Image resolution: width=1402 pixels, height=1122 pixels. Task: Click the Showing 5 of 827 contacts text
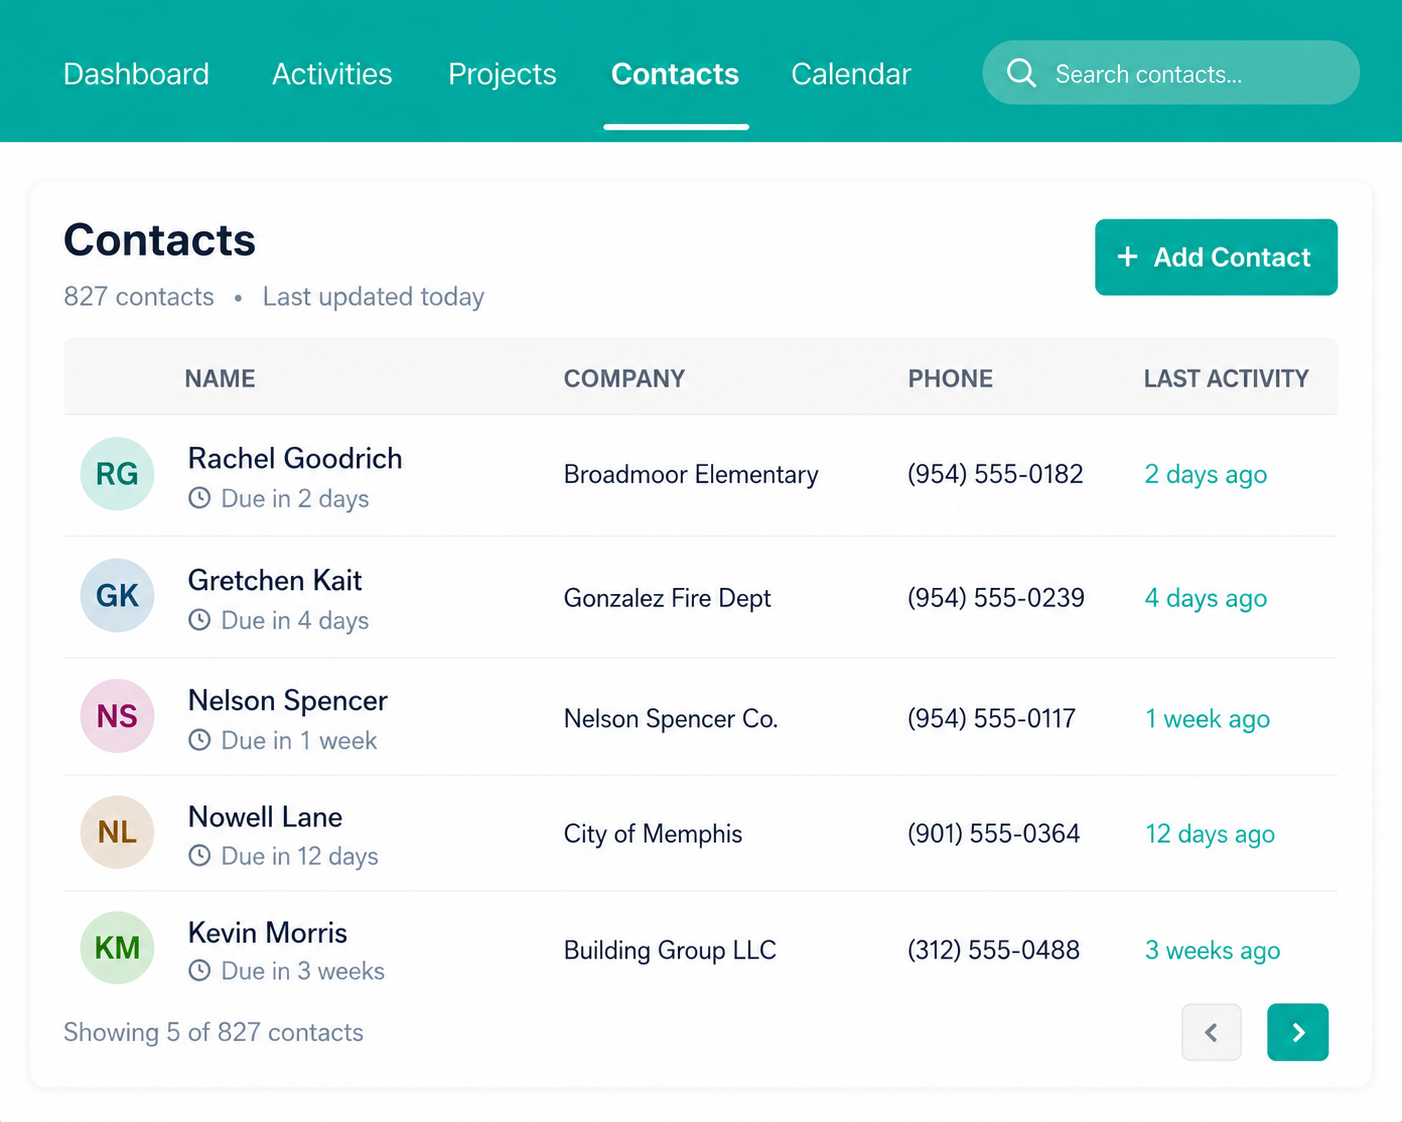pos(213,1032)
